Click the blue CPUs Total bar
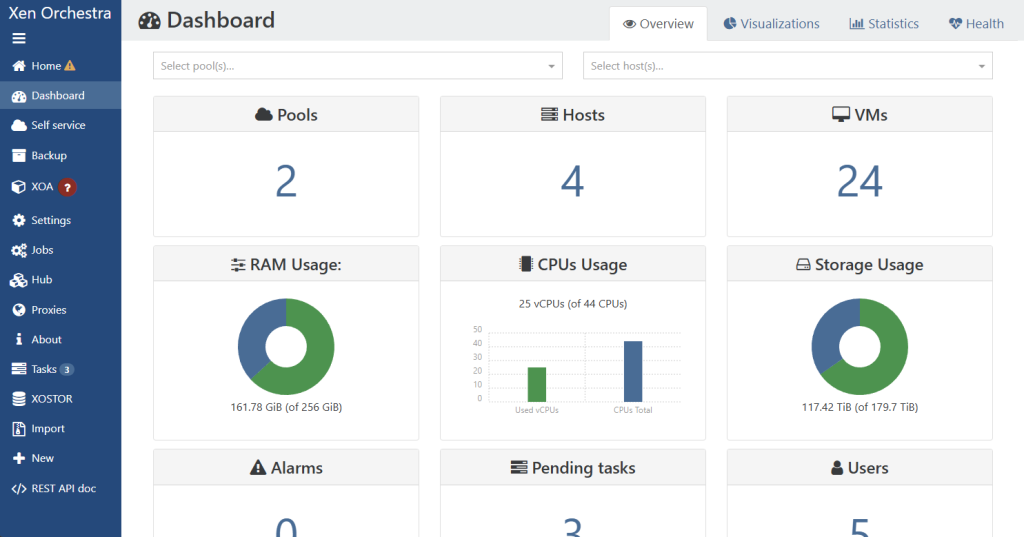Screen dimensions: 1024x537 (633, 371)
